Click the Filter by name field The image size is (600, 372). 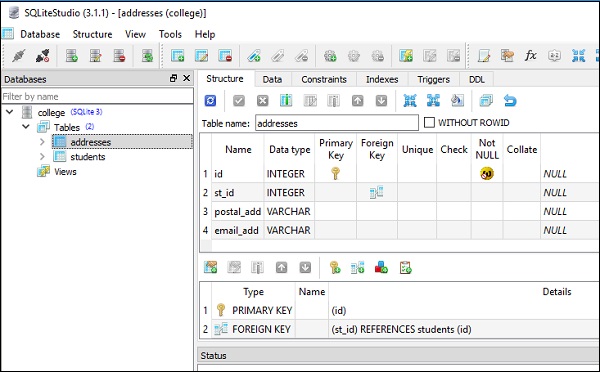97,96
